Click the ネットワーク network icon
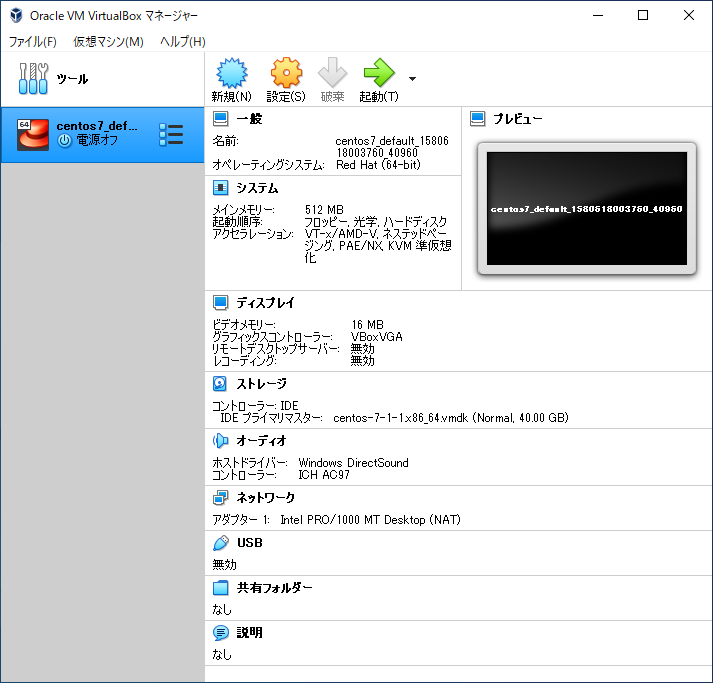713x683 pixels. click(x=221, y=497)
